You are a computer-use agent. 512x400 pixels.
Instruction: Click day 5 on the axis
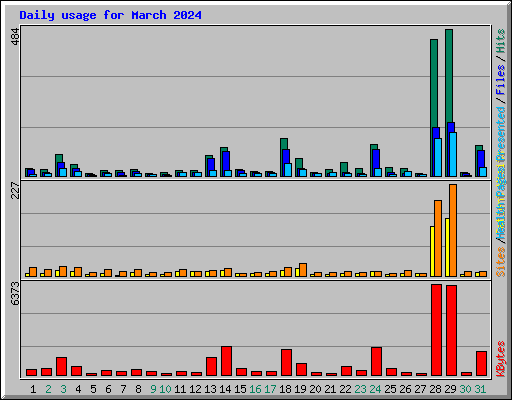(93, 389)
